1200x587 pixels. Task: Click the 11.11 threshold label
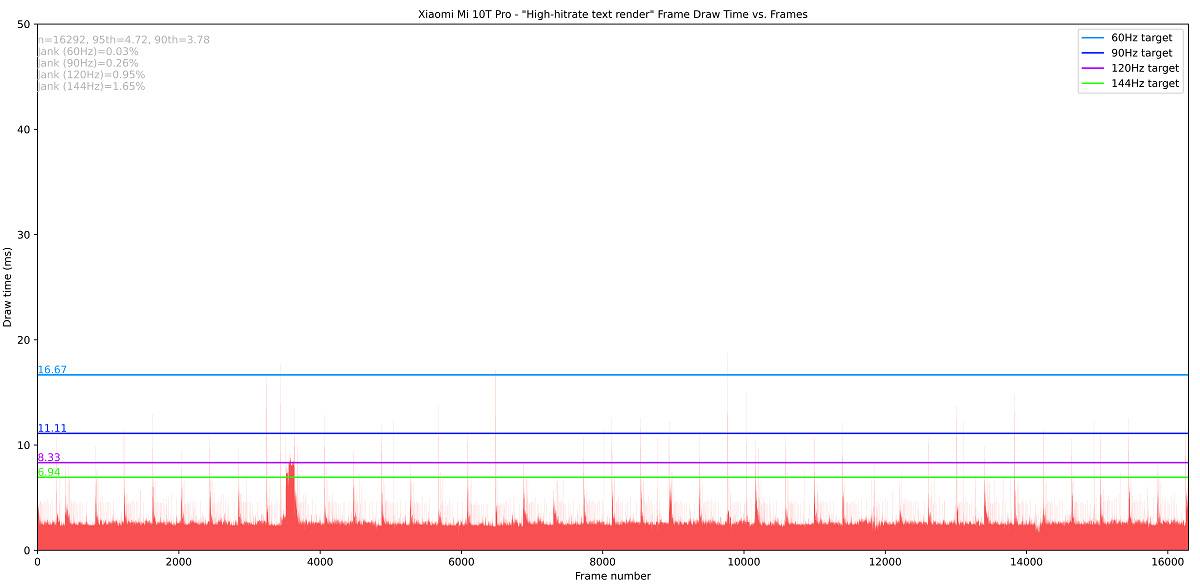(52, 428)
